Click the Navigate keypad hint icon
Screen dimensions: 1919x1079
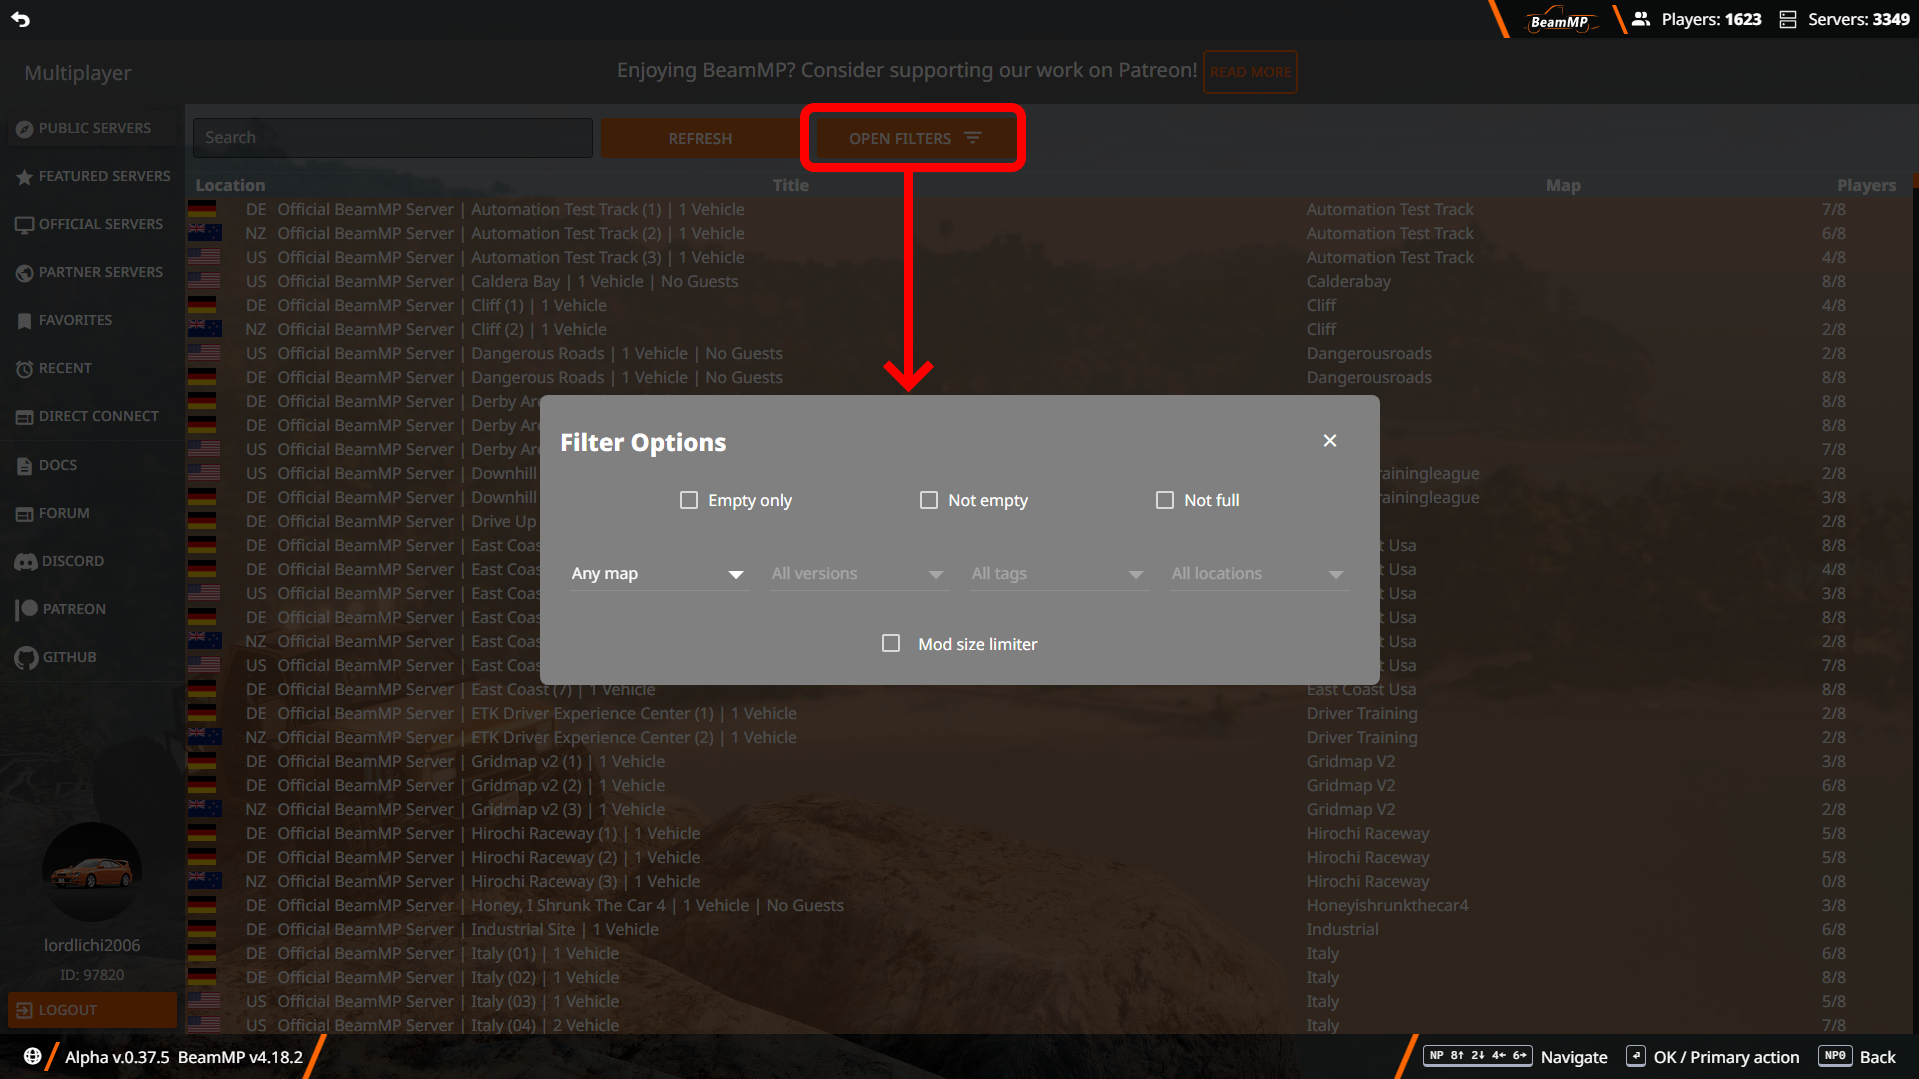coord(1478,1056)
